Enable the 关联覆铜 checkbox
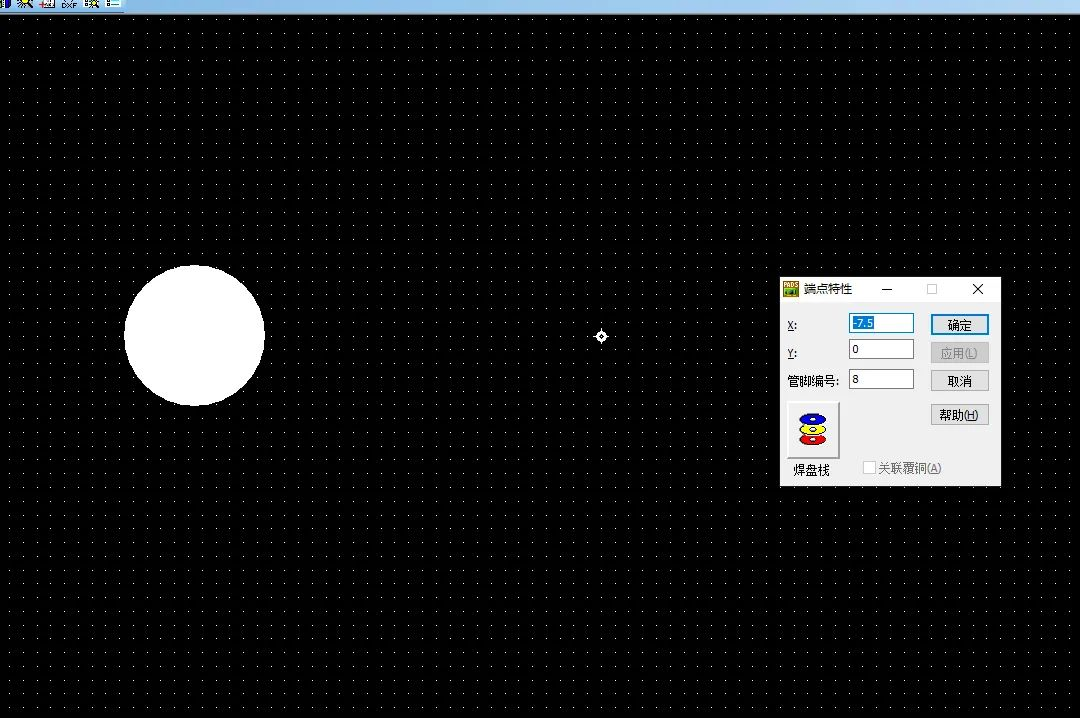The image size is (1080, 718). click(869, 467)
